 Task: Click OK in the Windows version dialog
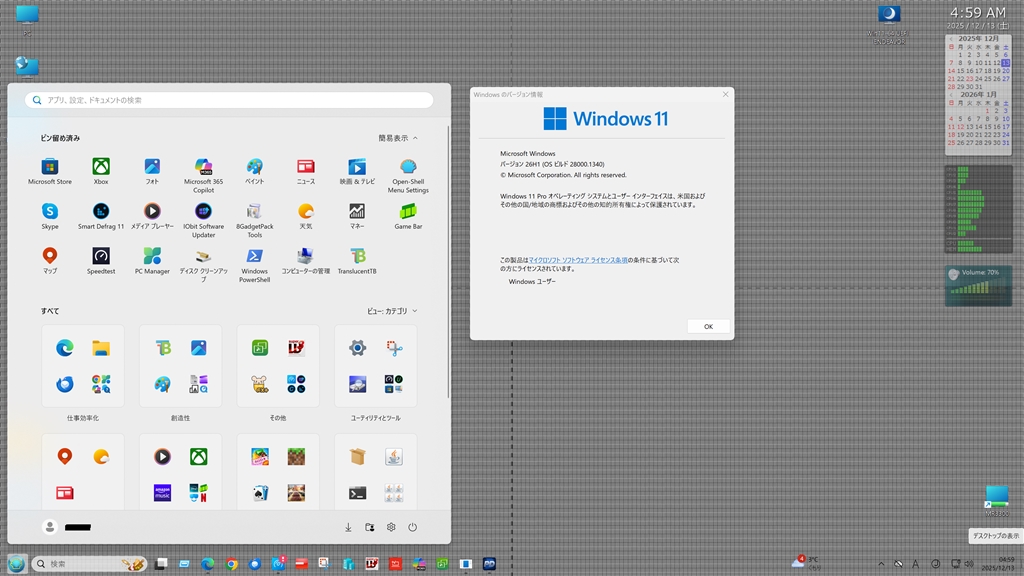[708, 326]
